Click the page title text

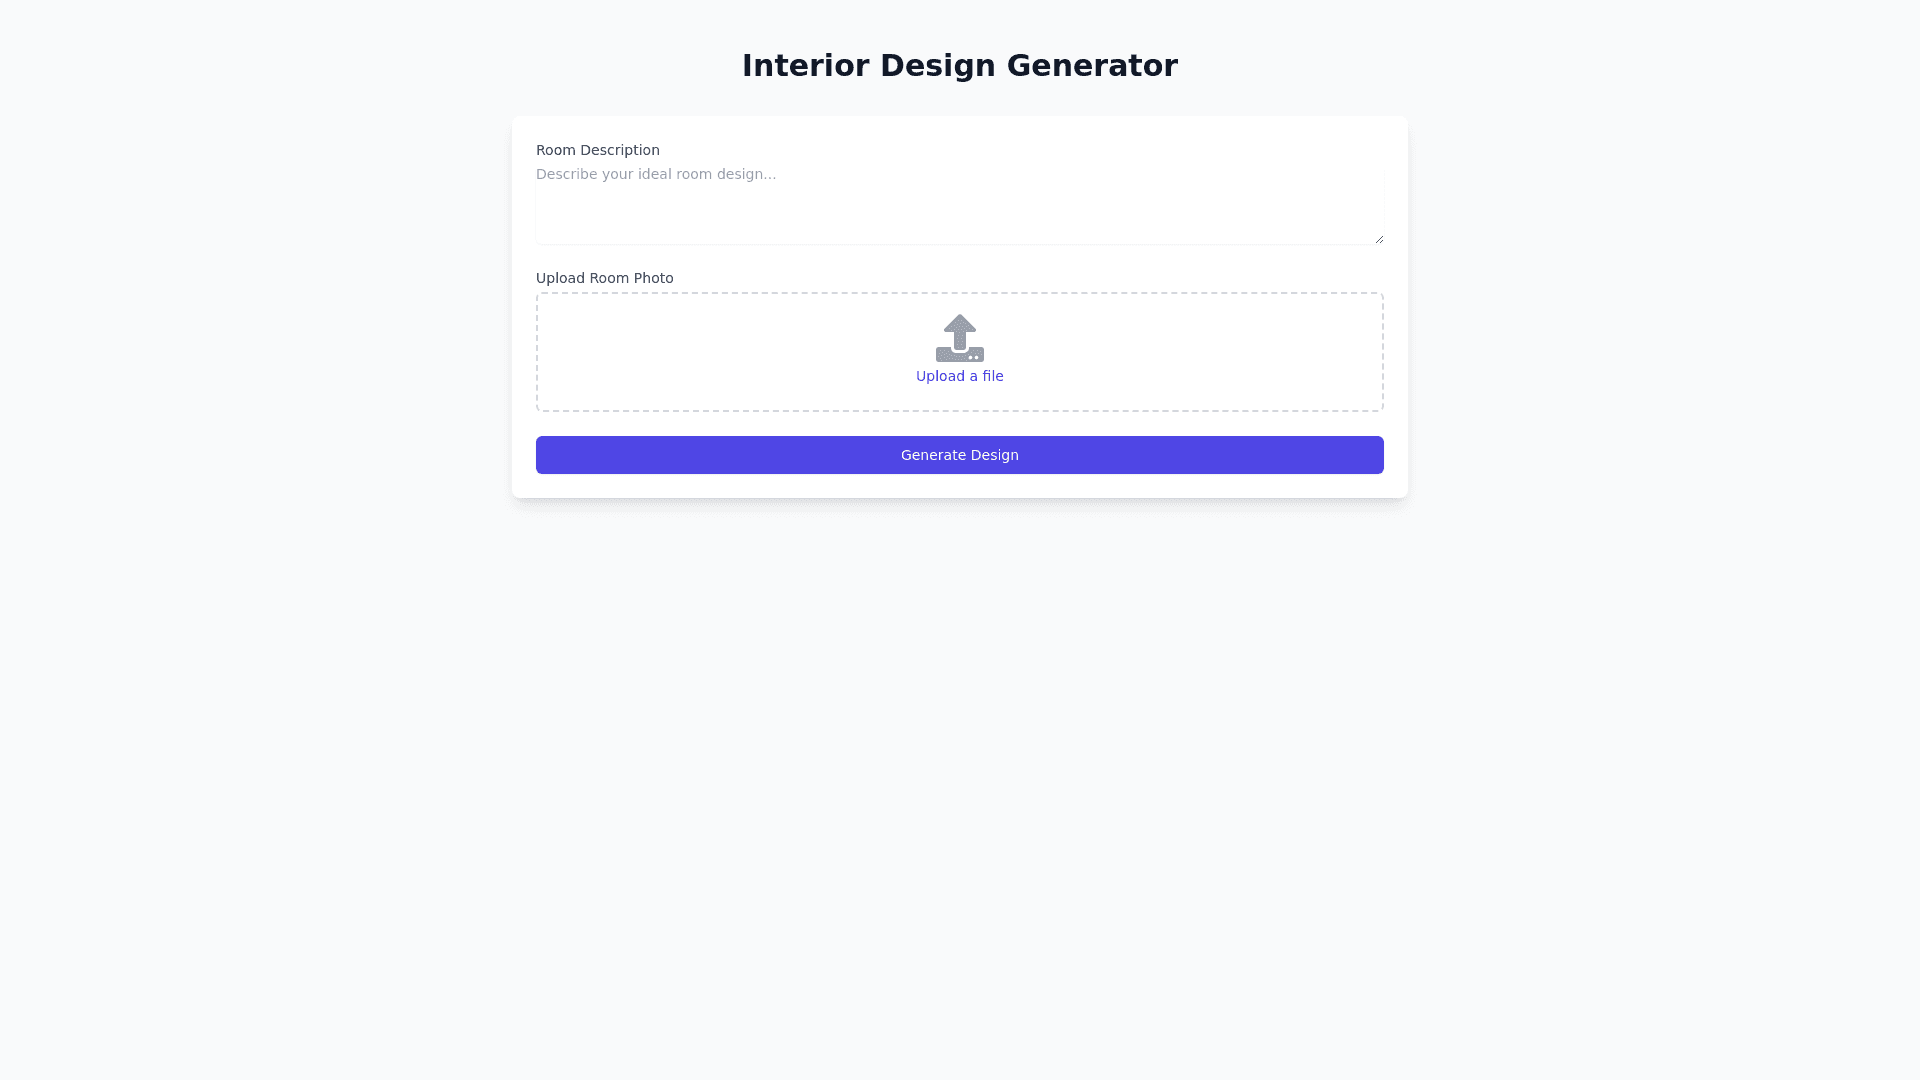pyautogui.click(x=959, y=66)
